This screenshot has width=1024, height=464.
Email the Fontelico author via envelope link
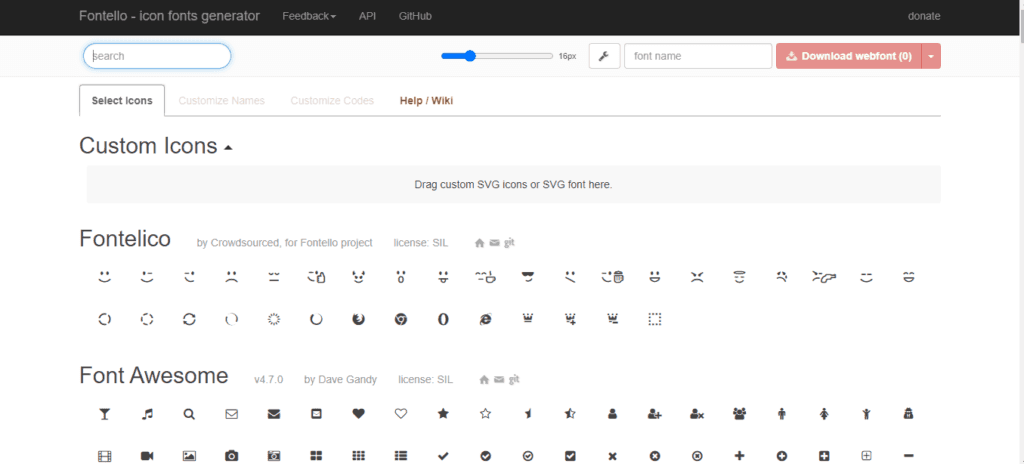494,243
